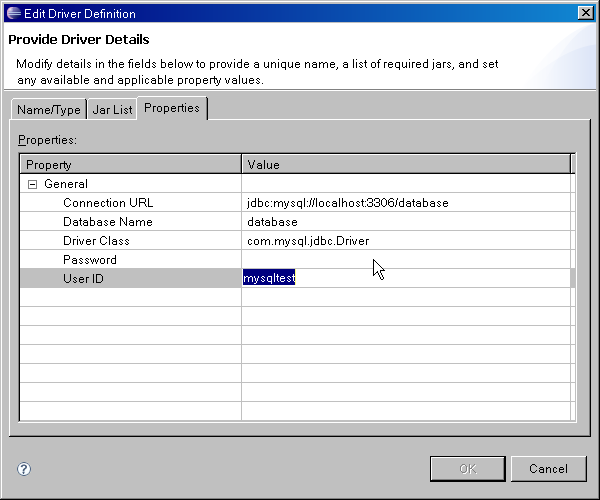
Task: Click the Value column header
Action: click(405, 164)
